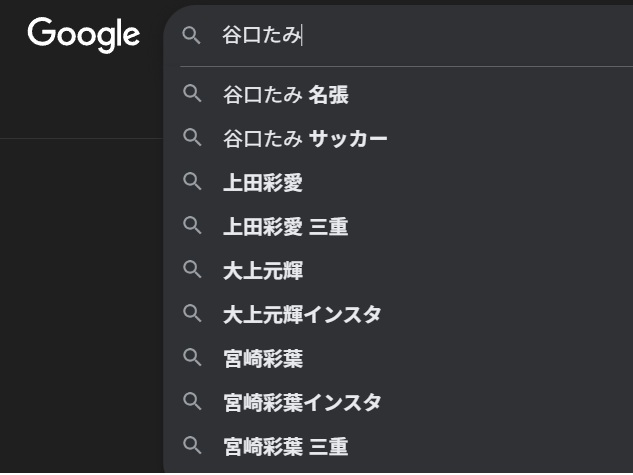Pick the suggestion 大上元輝インスタ

point(302,315)
